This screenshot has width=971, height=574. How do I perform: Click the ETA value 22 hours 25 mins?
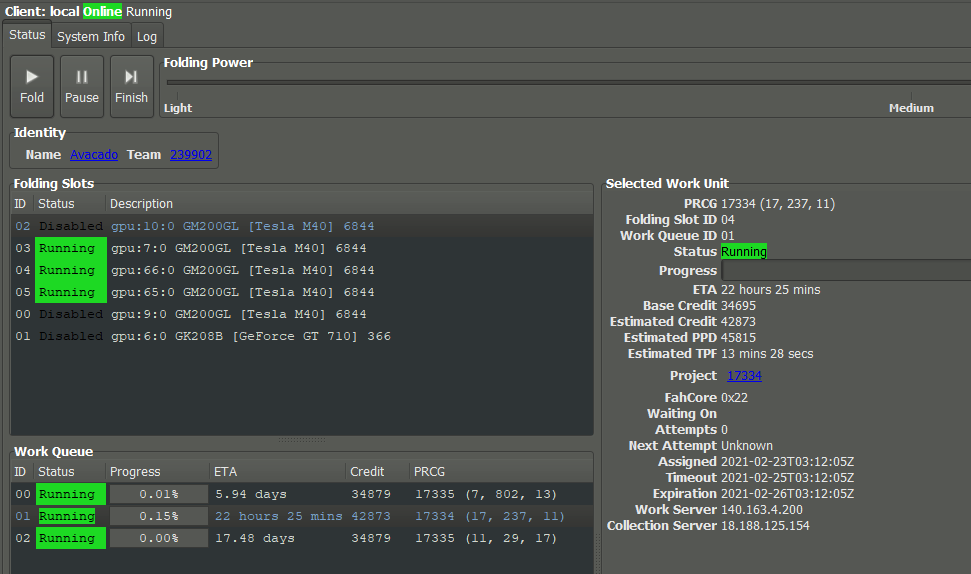pyautogui.click(x=770, y=290)
